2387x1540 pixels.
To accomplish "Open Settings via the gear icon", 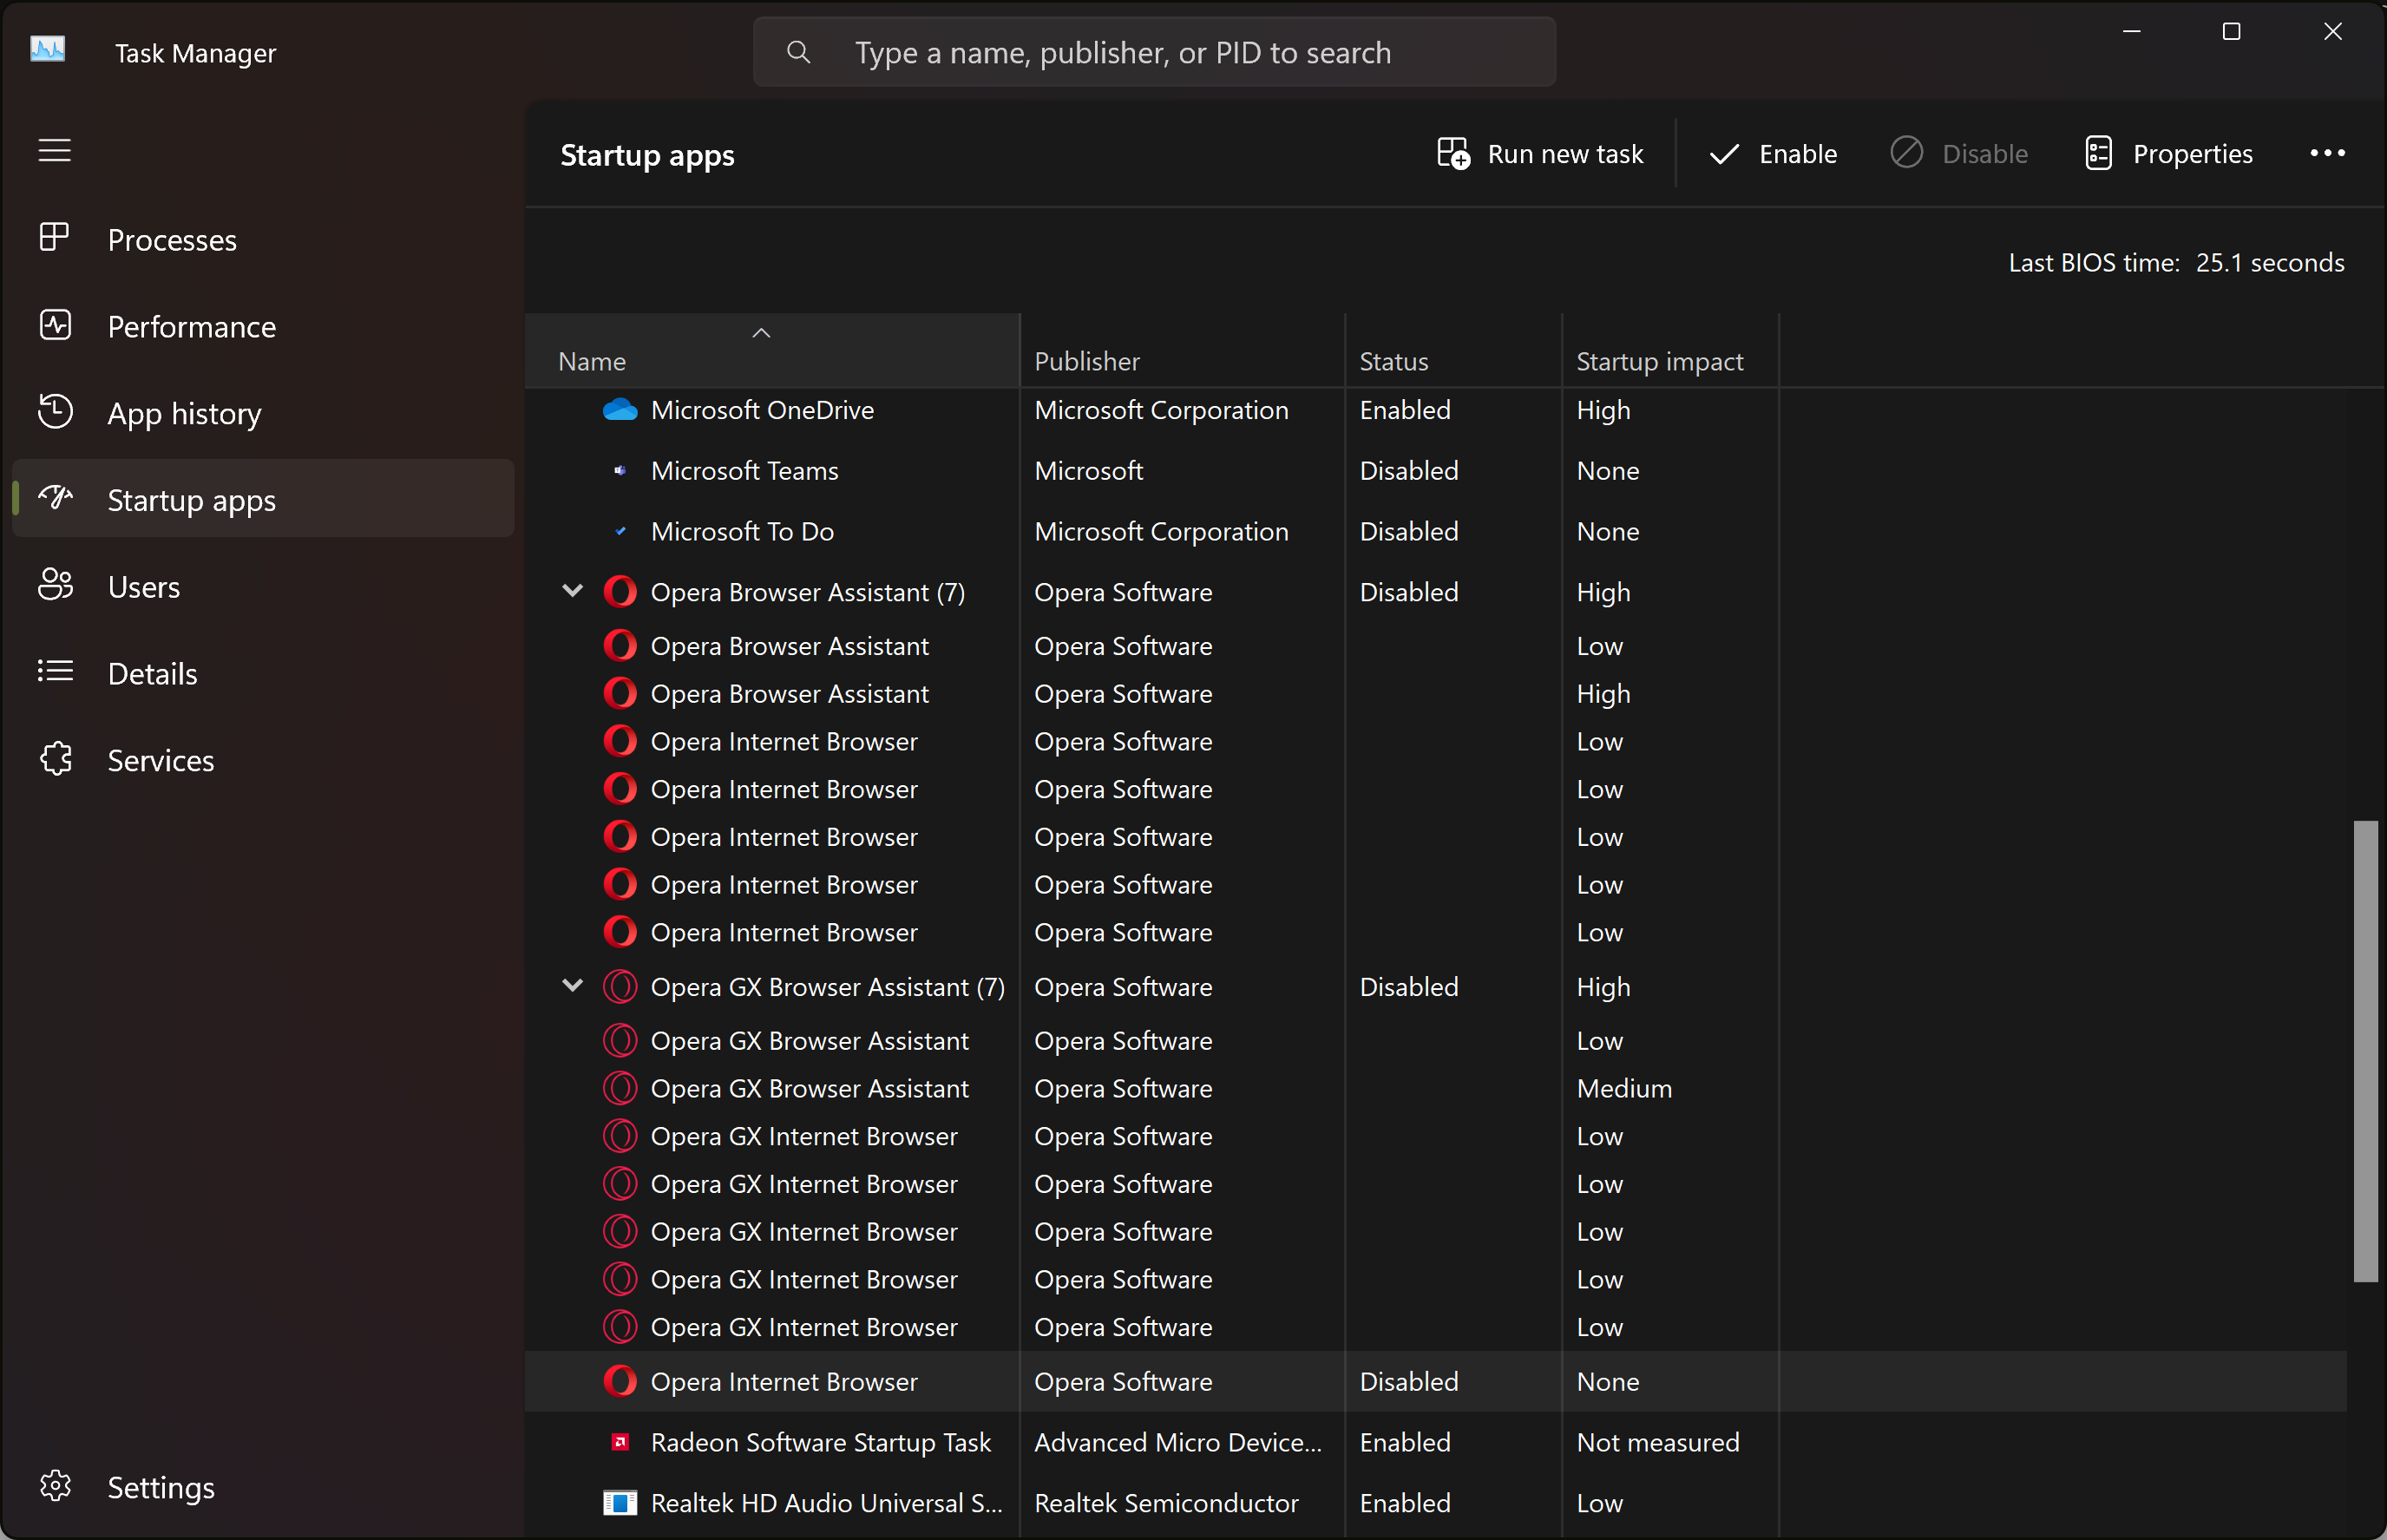I will point(56,1486).
